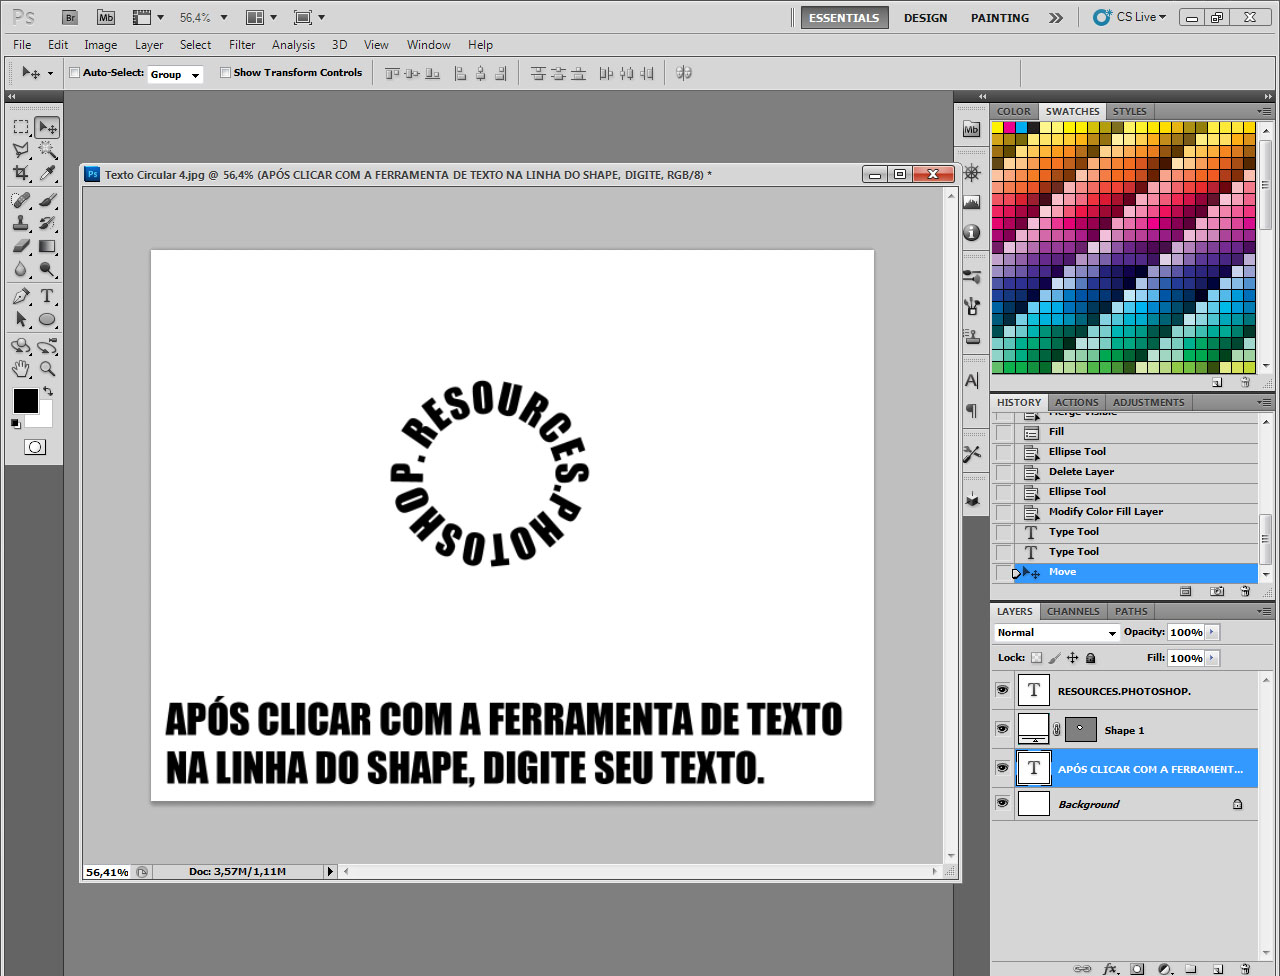Select the Horizontal Type tool in toolbox
This screenshot has width=1280, height=976.
click(x=47, y=296)
